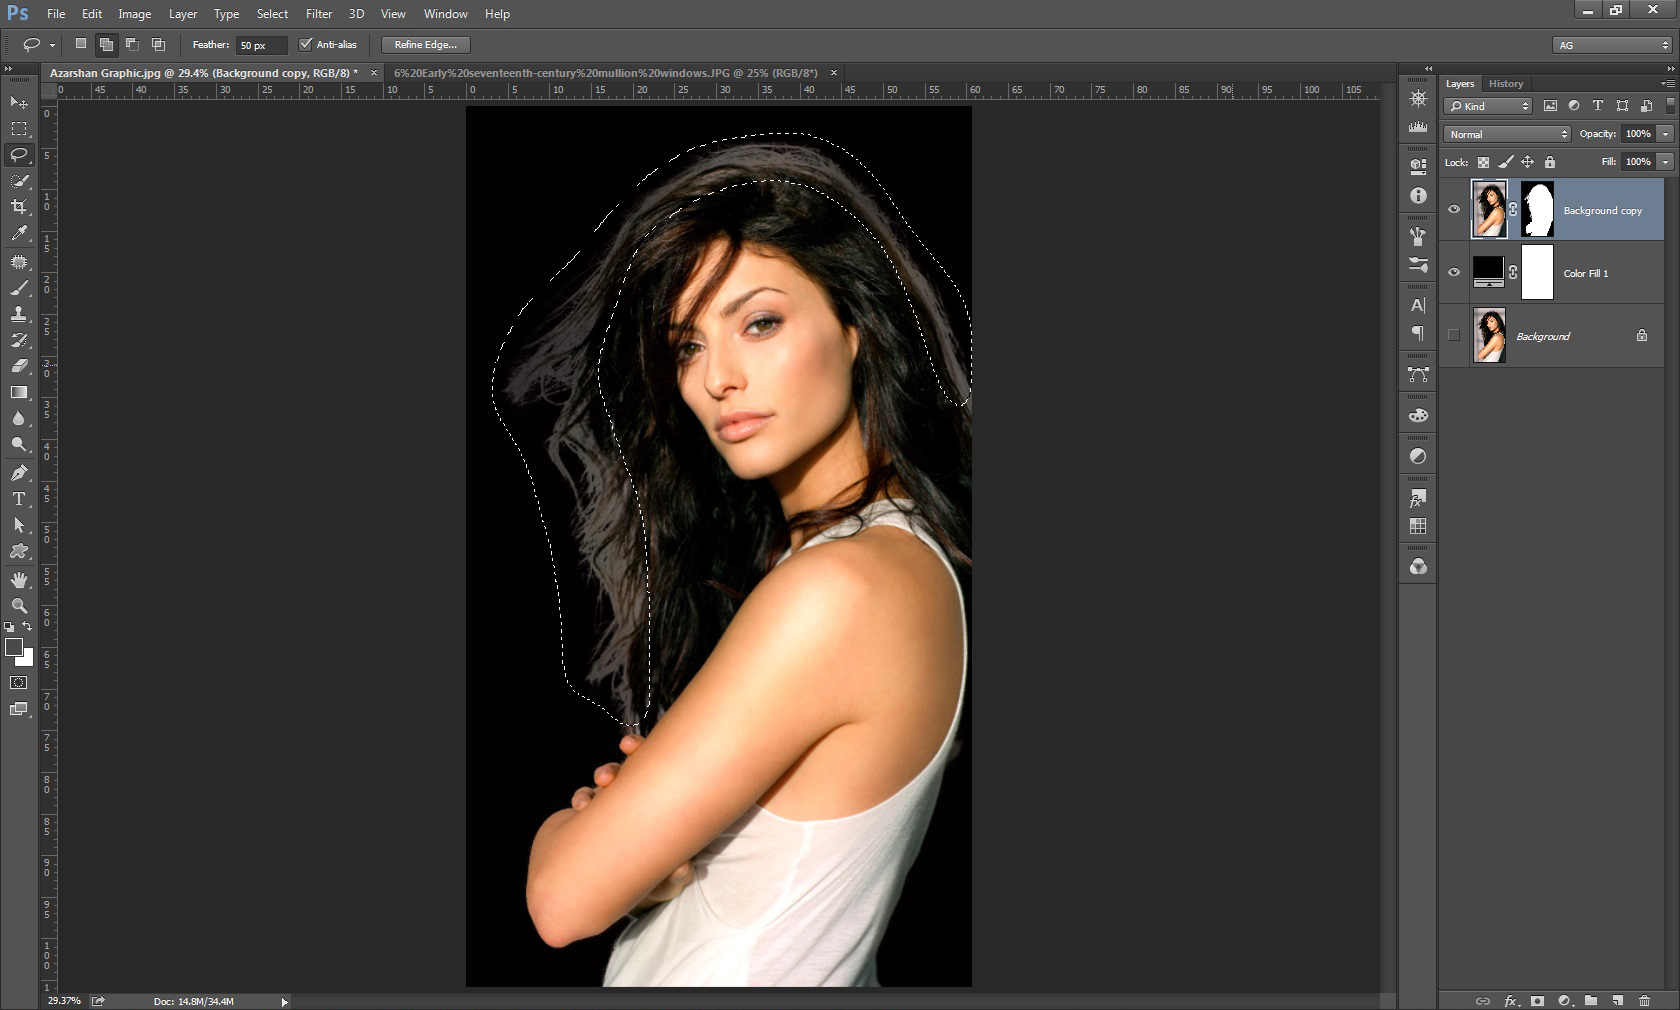Select the Crop tool
This screenshot has width=1680, height=1010.
(19, 207)
